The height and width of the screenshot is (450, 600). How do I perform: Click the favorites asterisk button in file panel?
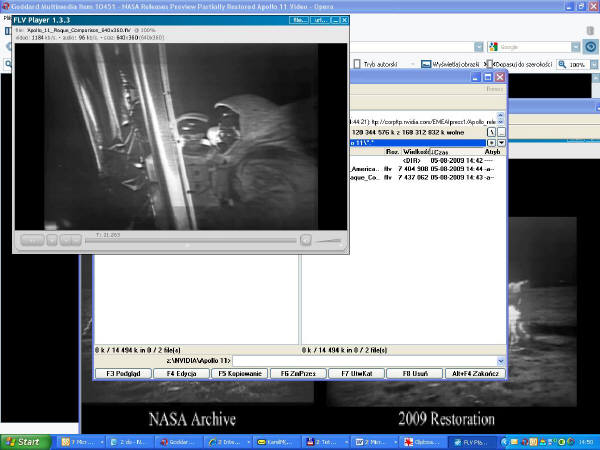coord(491,143)
